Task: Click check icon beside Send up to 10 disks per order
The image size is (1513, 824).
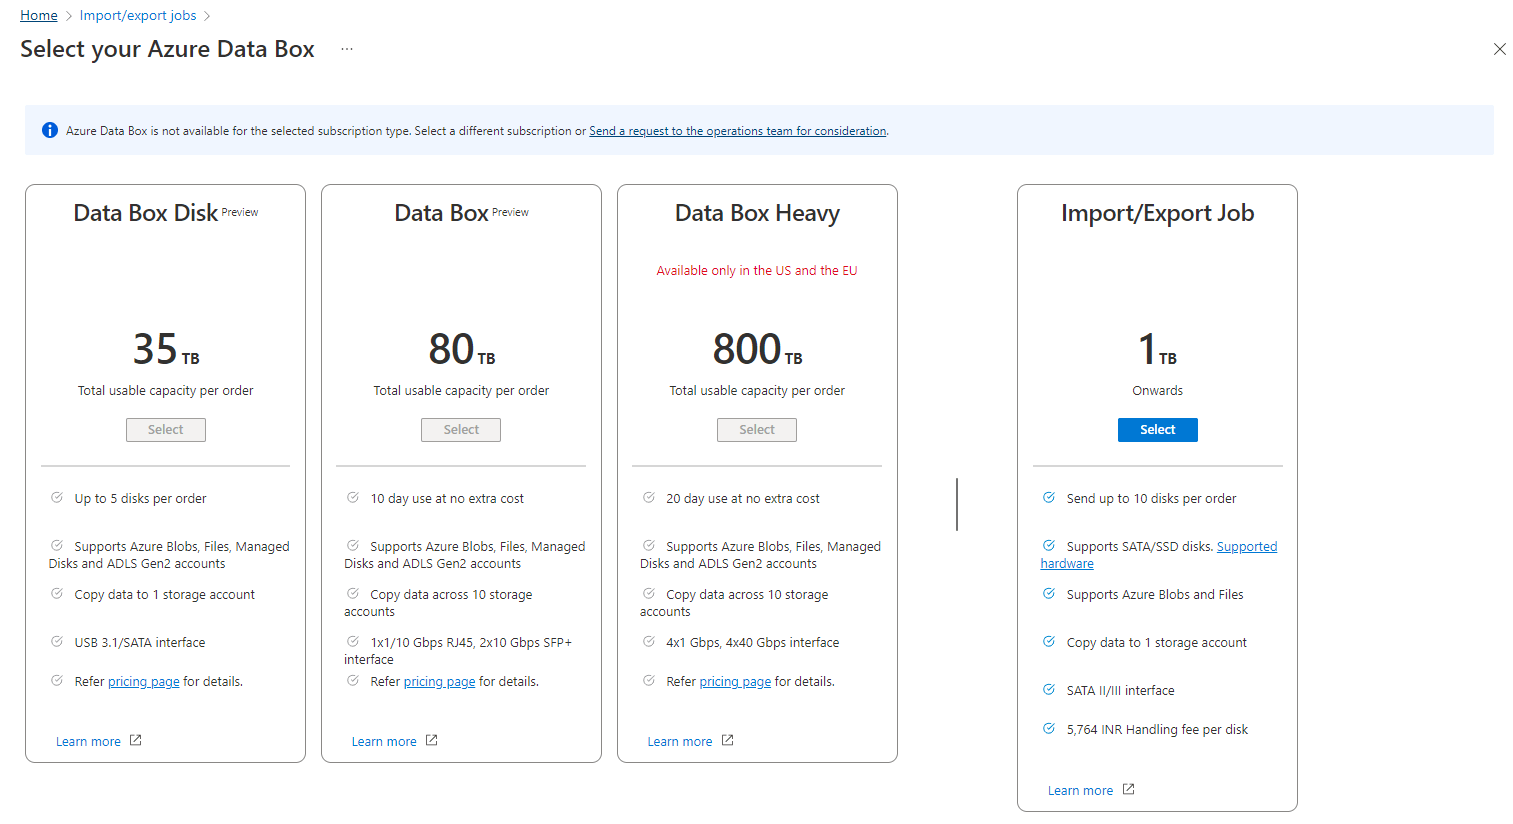Action: [1049, 497]
